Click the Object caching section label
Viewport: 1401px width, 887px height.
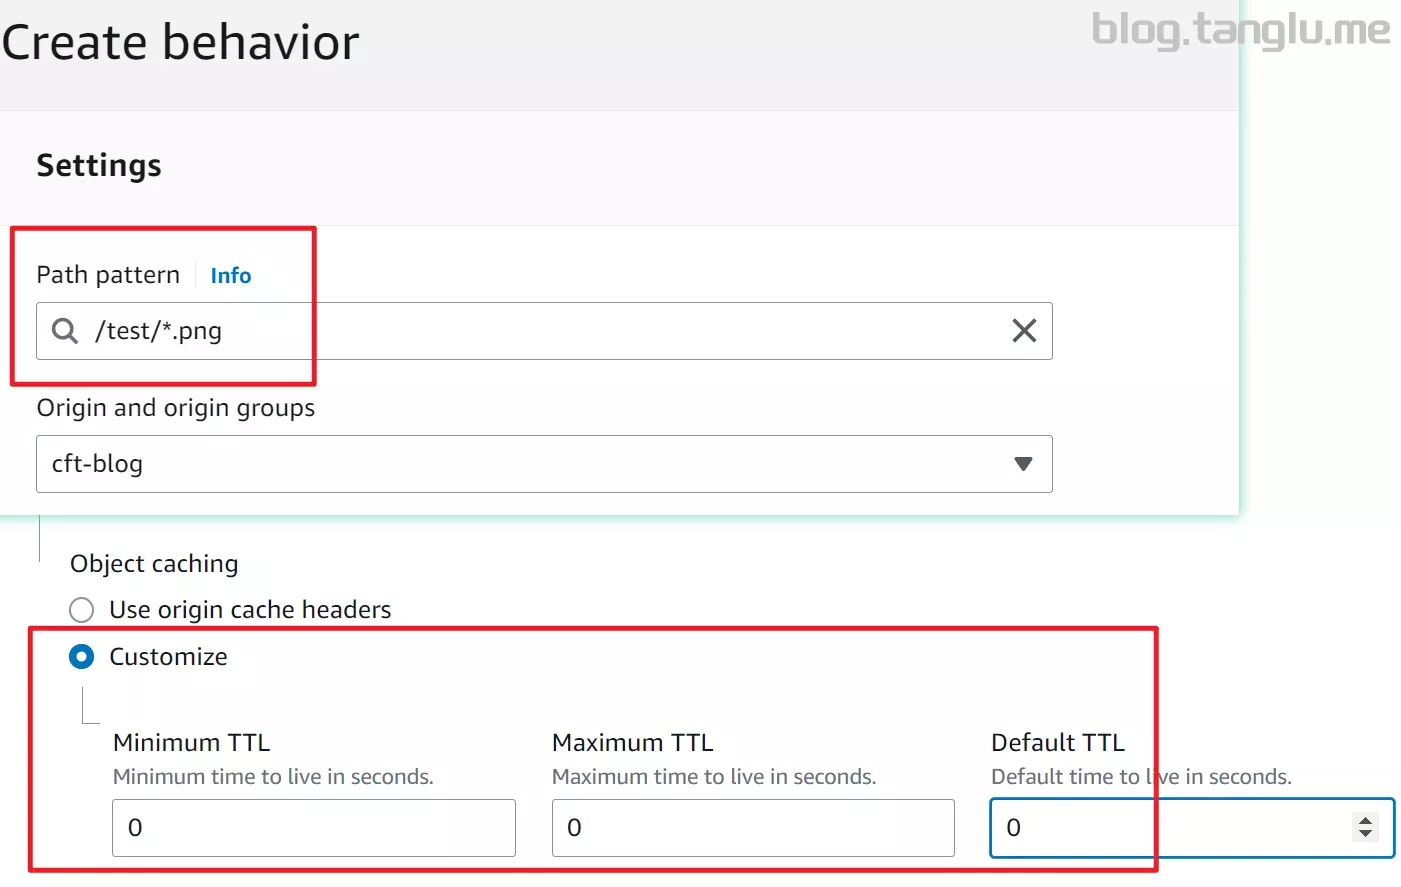click(154, 564)
